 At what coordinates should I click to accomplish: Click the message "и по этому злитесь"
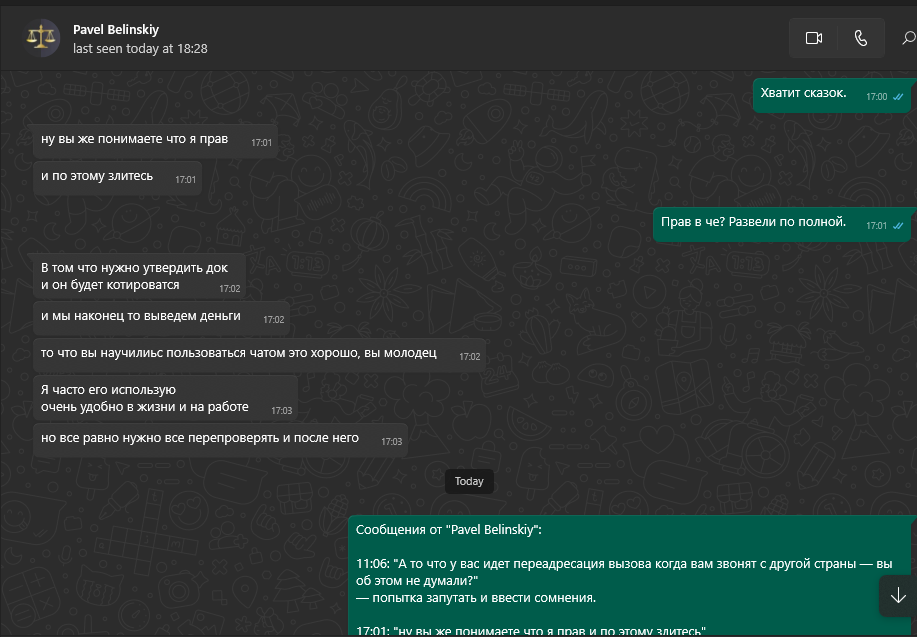(97, 177)
